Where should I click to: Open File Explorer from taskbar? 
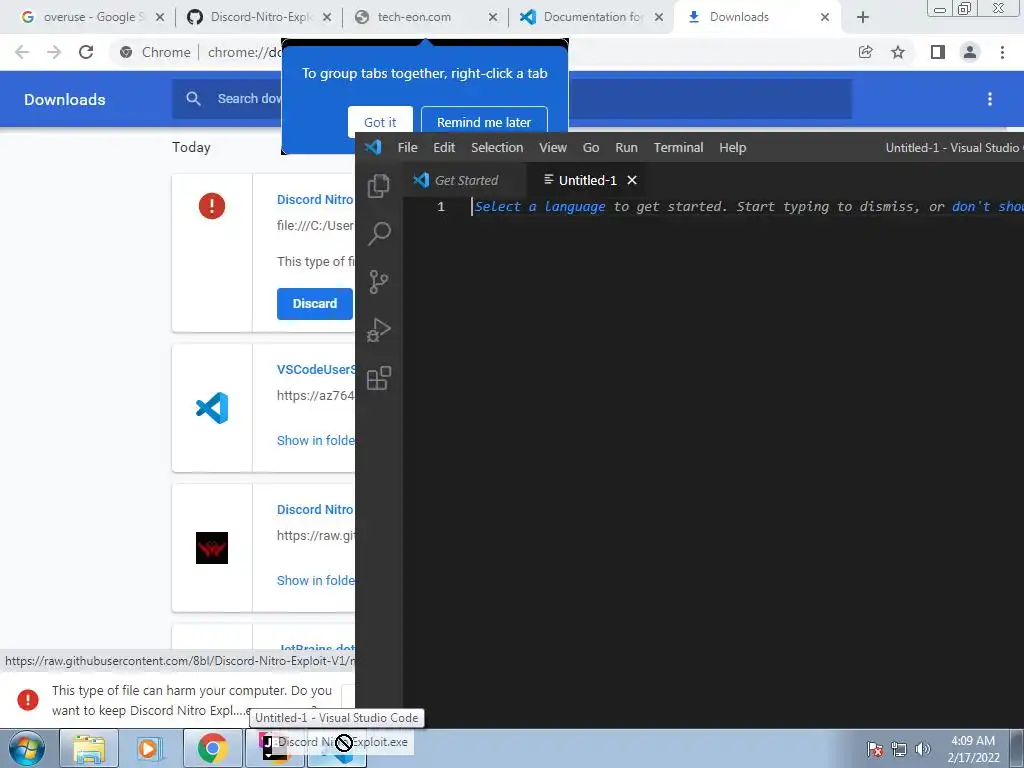[89, 748]
